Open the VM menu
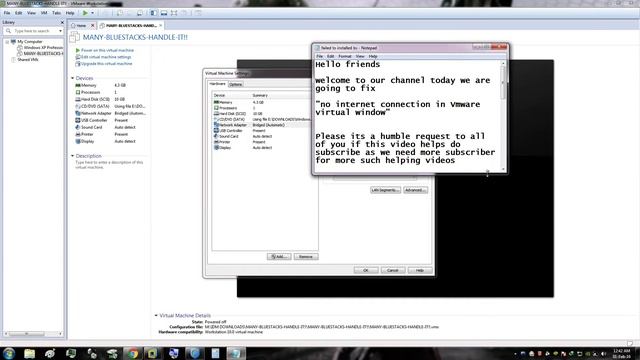The image size is (640, 360). pos(44,13)
